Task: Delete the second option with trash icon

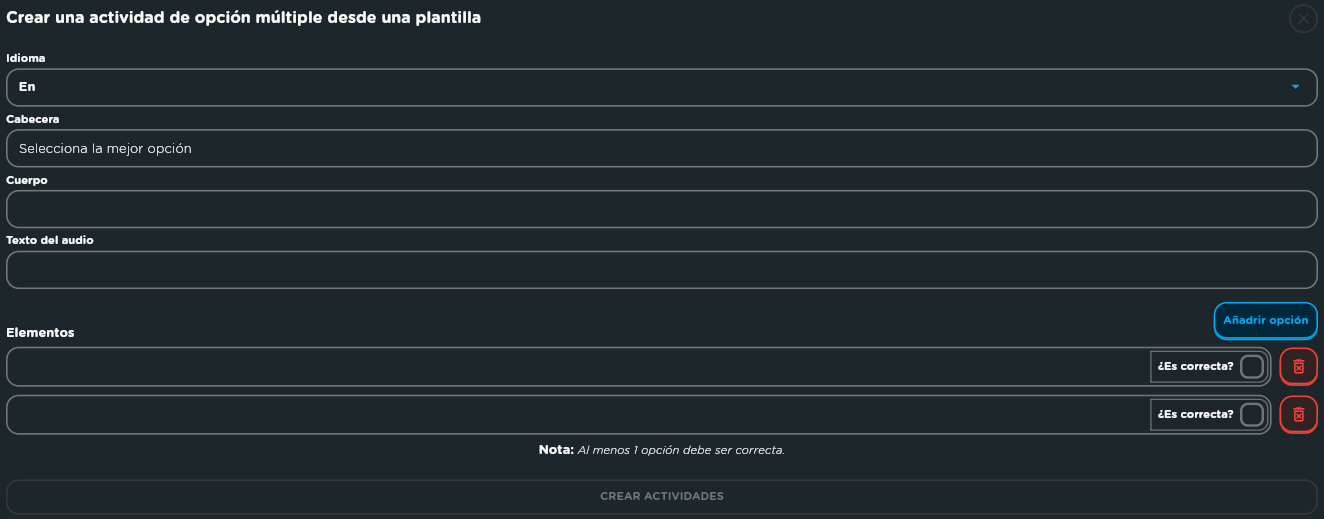Action: 1298,414
